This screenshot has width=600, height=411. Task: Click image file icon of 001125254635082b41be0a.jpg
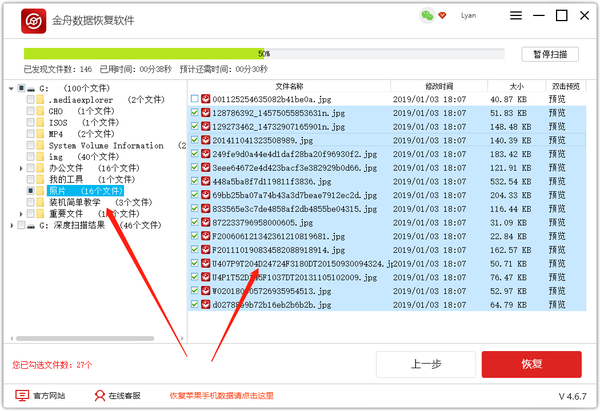point(206,99)
